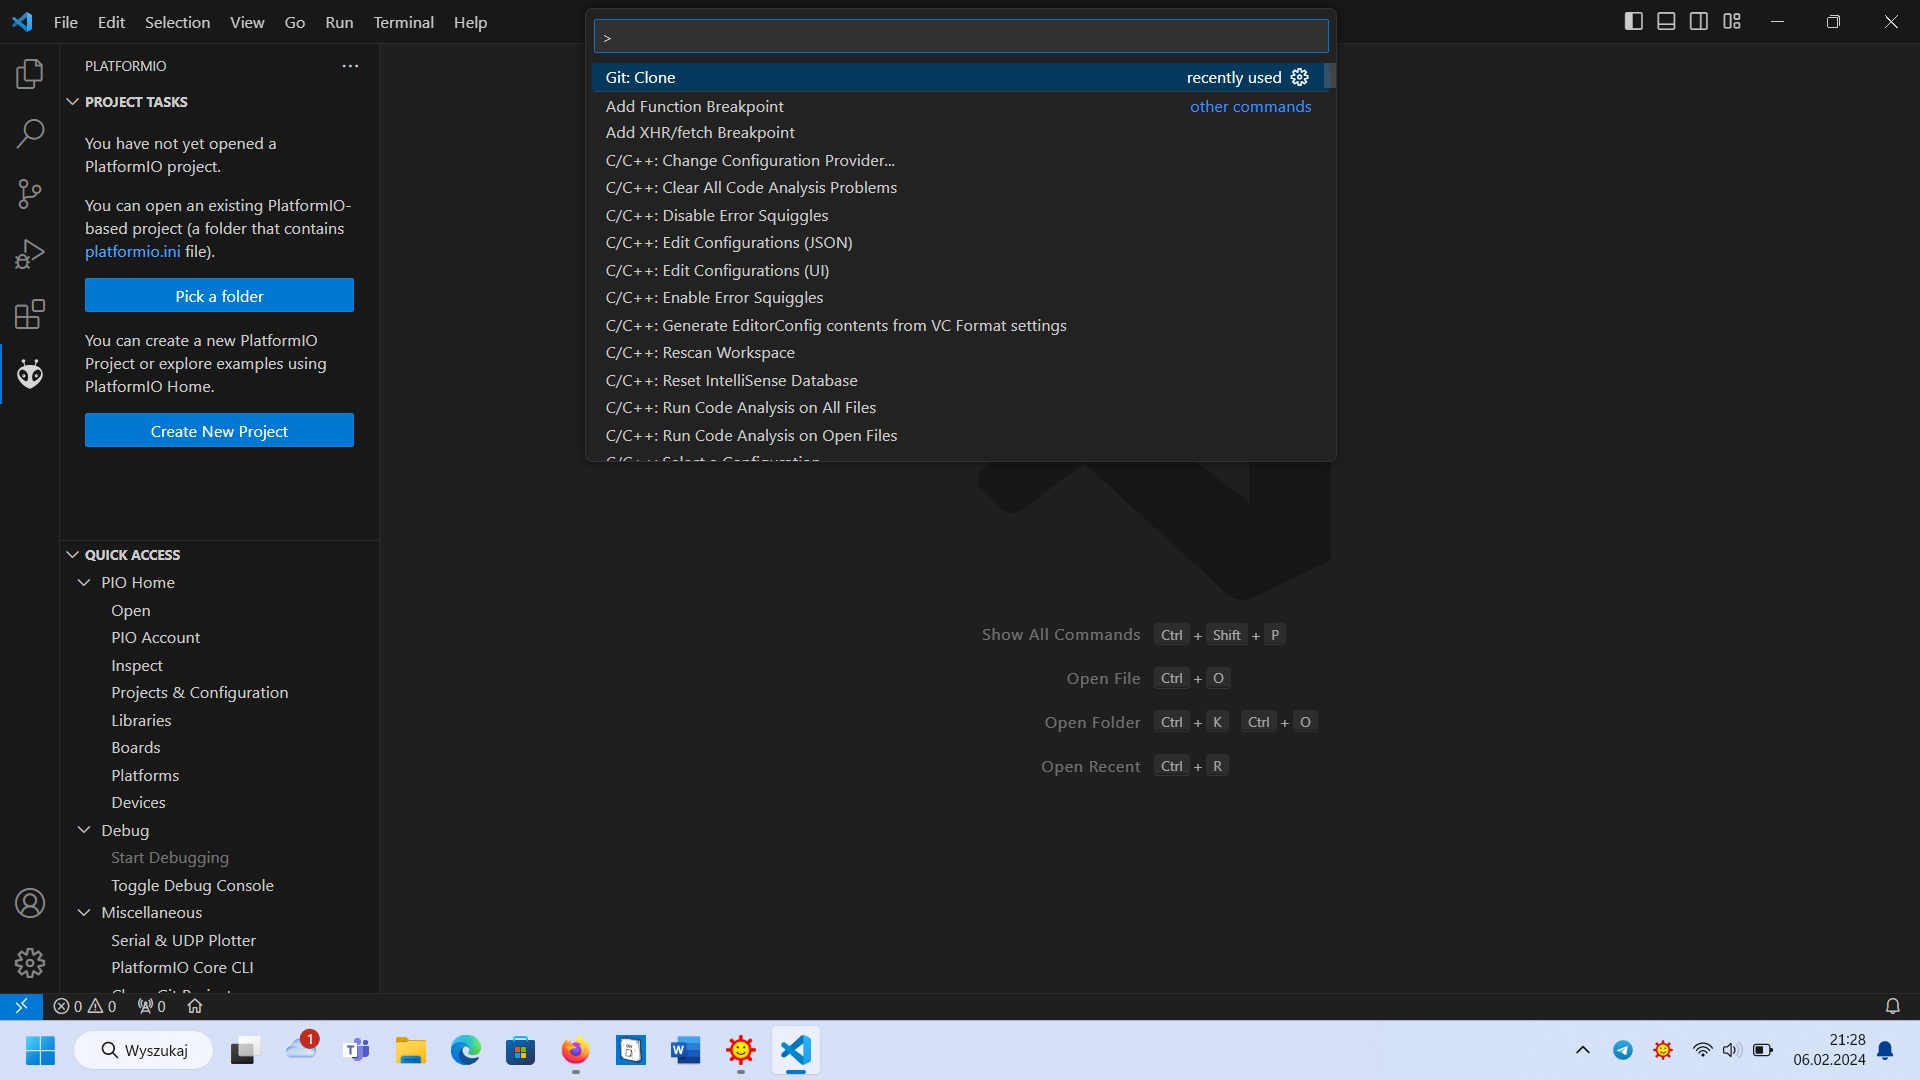The height and width of the screenshot is (1080, 1920).
Task: Follow the platformio.ini link
Action: [133, 252]
